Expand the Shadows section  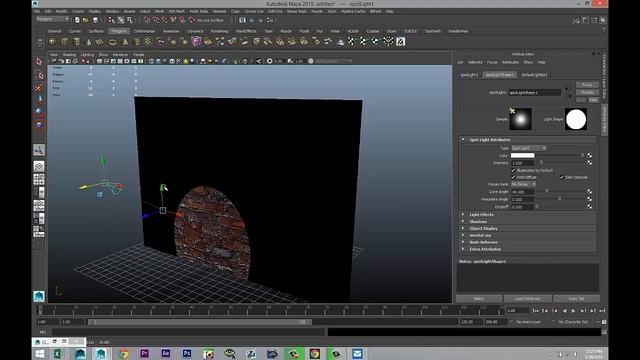[463, 222]
